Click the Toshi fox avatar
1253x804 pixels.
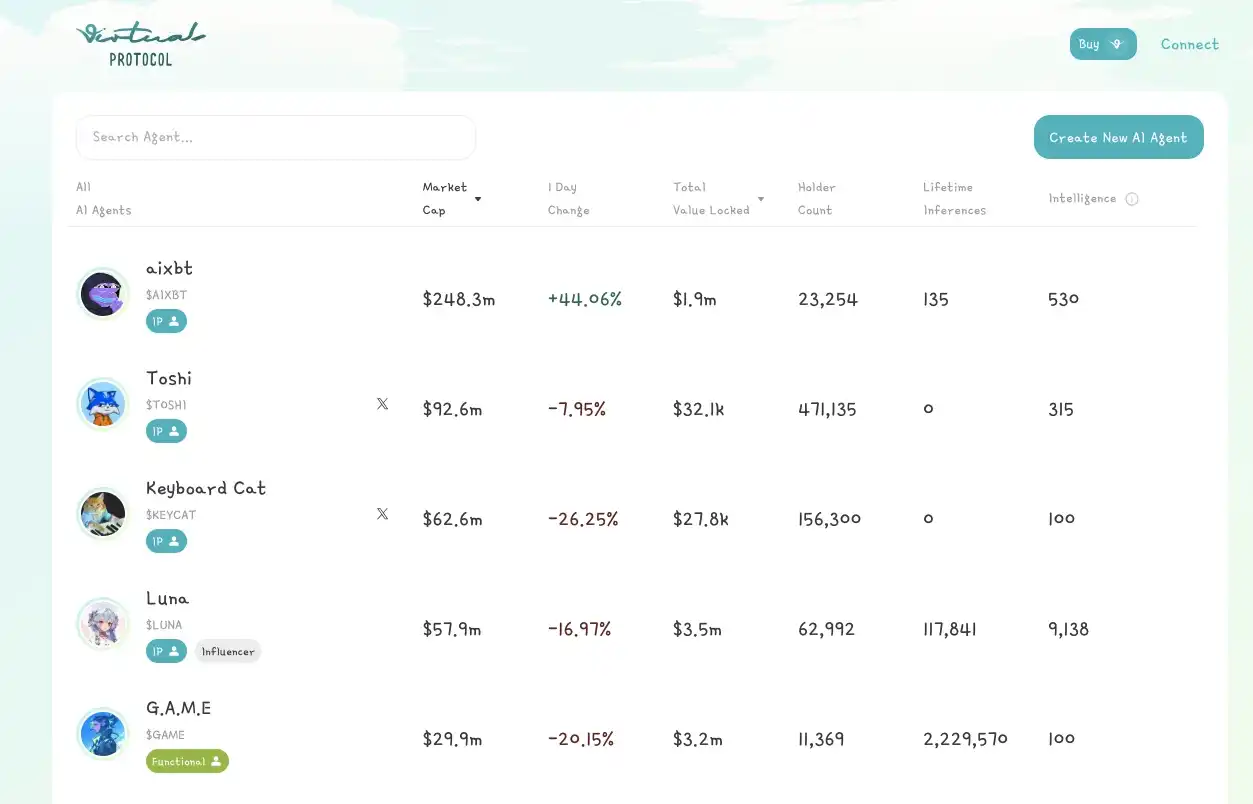coord(103,404)
